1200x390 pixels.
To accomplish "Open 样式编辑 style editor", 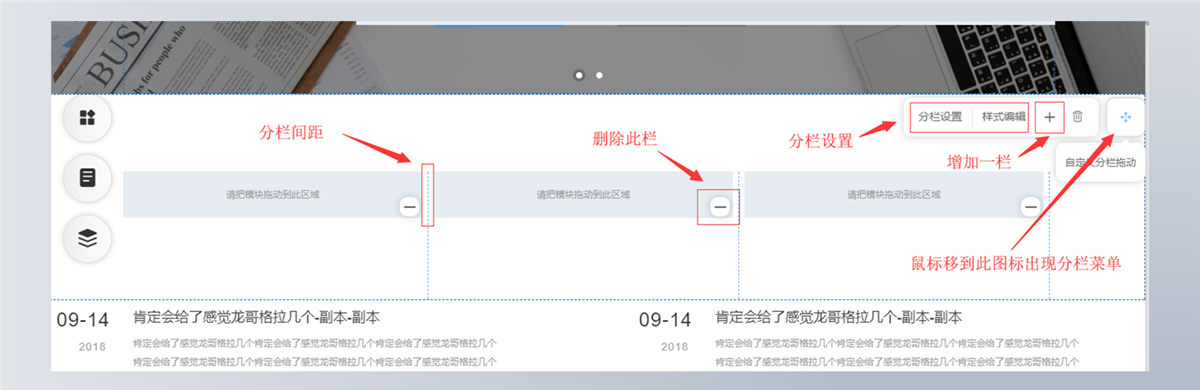I will (x=1003, y=117).
